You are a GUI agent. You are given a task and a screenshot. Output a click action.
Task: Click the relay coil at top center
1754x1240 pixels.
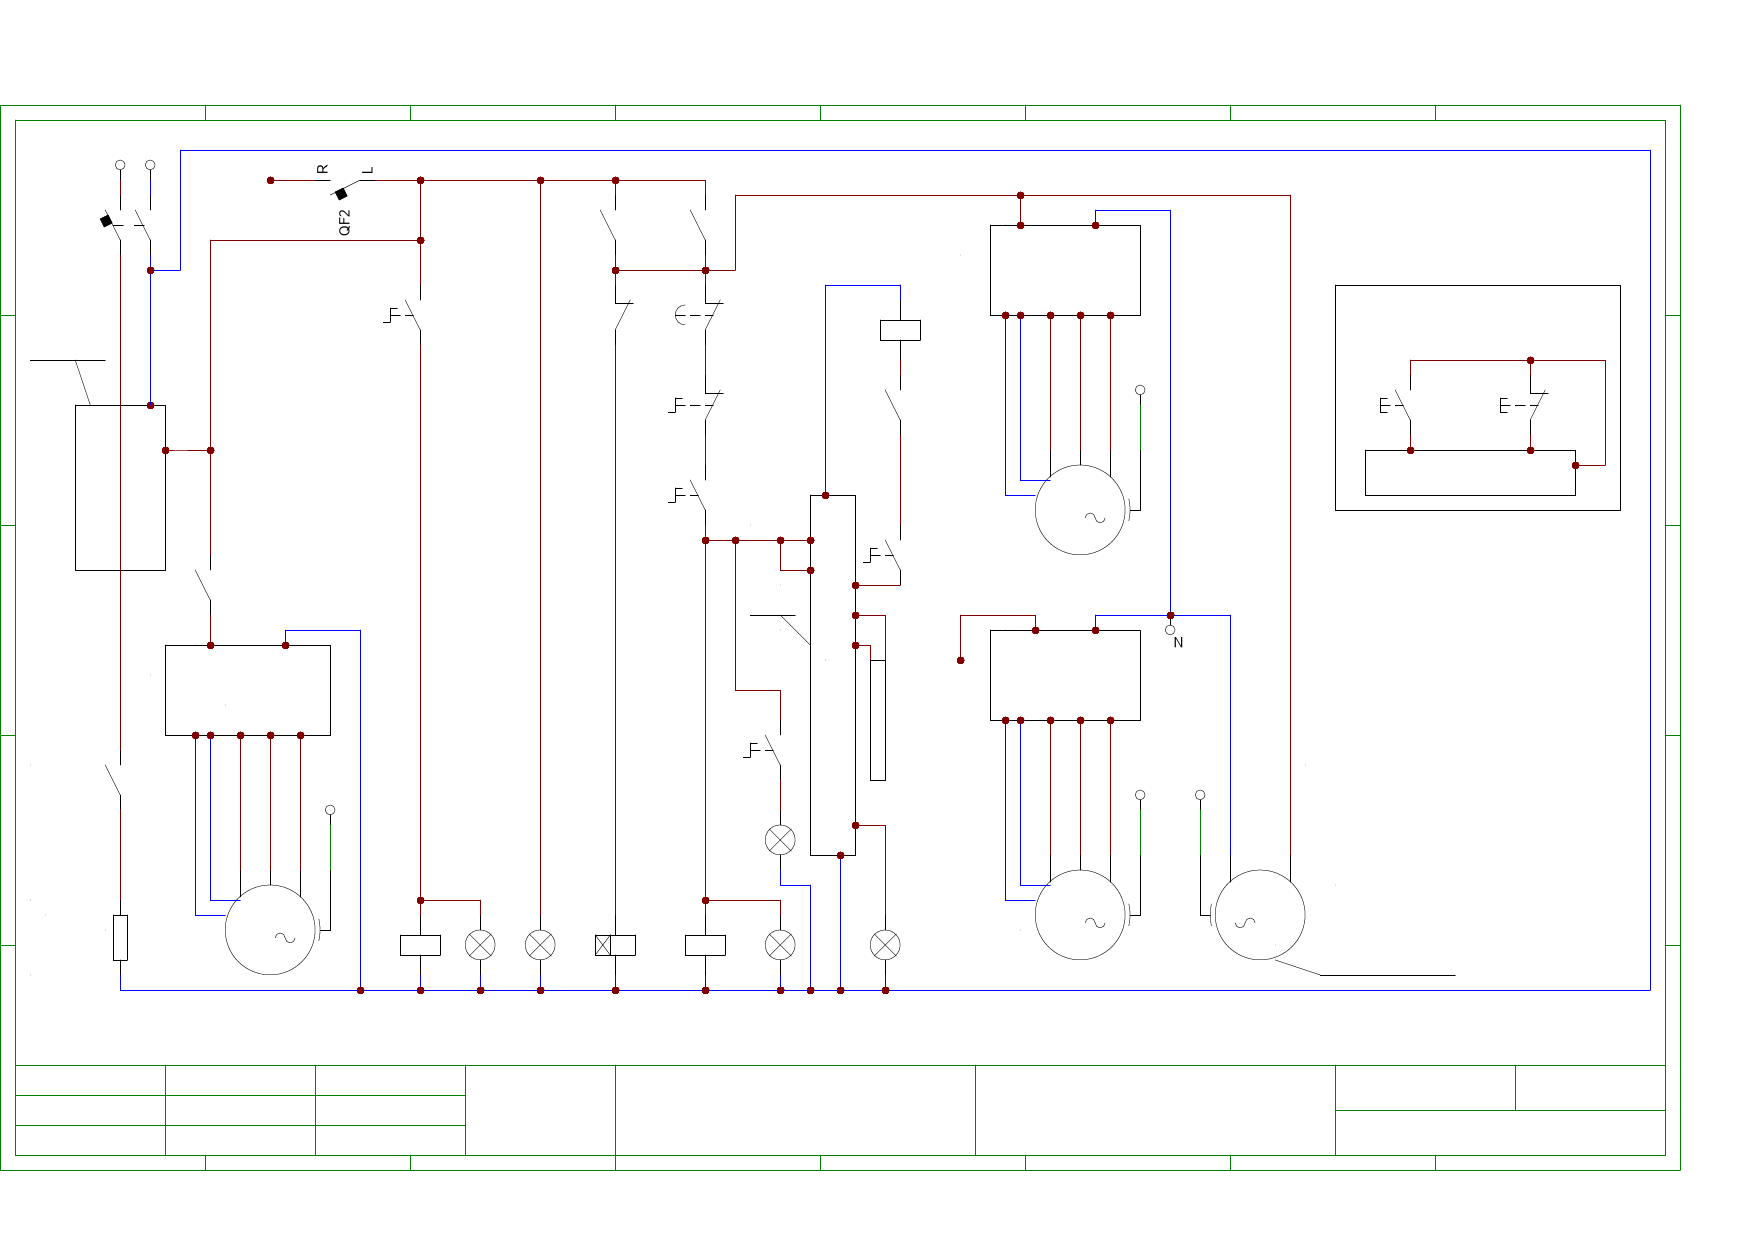coord(900,330)
